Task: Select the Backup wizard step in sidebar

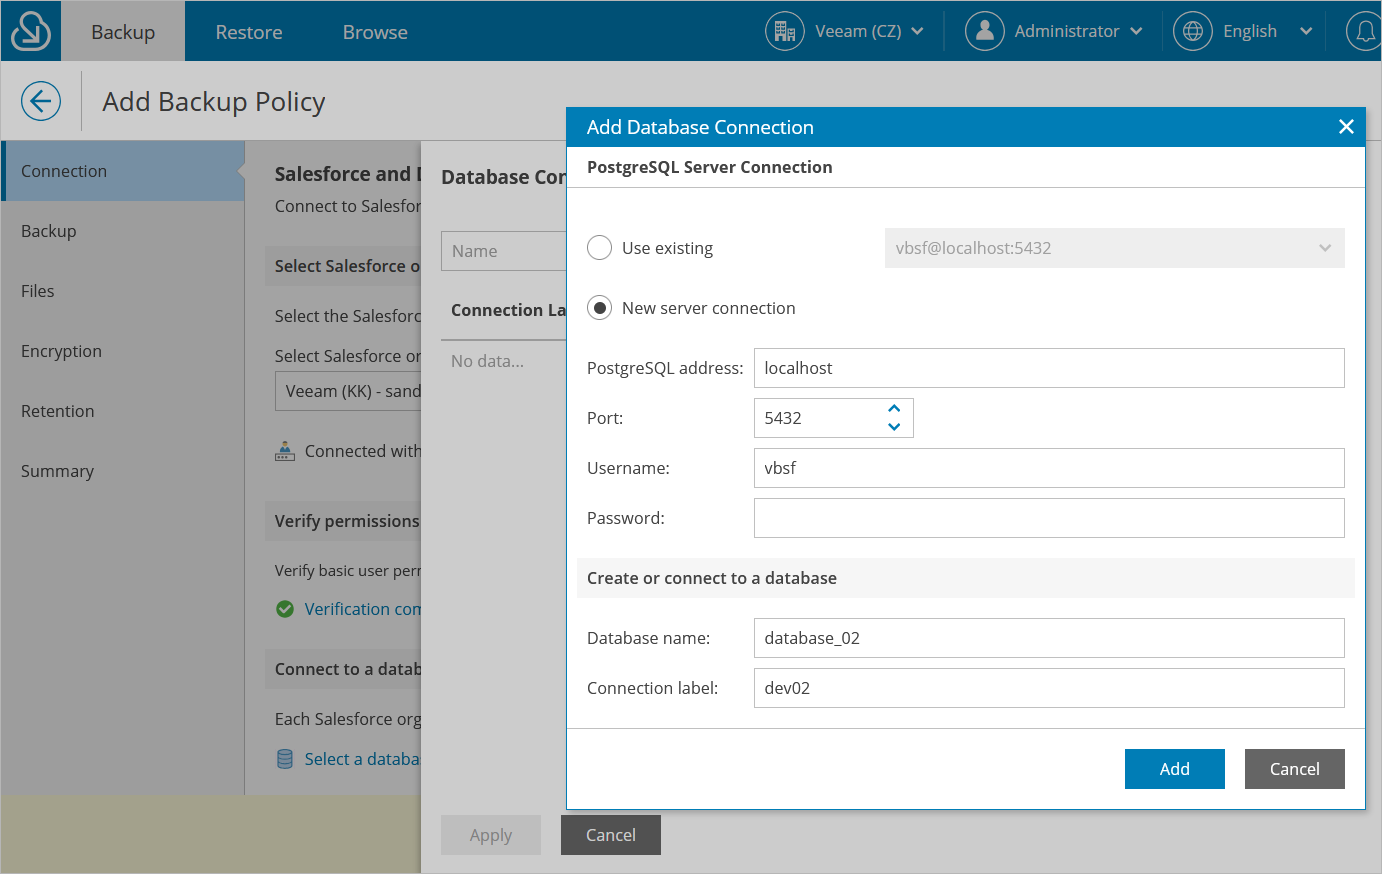Action: coord(122,231)
